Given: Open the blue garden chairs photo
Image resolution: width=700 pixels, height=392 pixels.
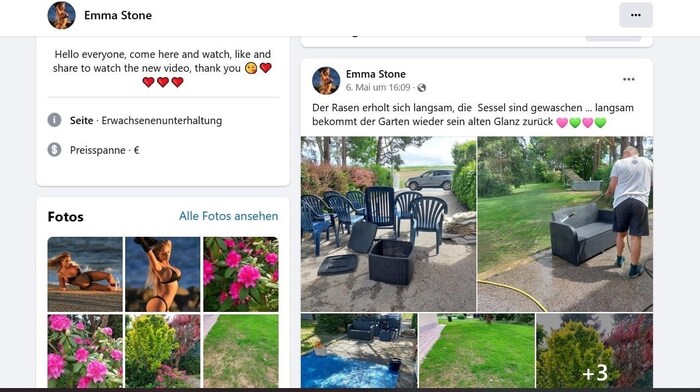Looking at the screenshot, I should tap(388, 224).
